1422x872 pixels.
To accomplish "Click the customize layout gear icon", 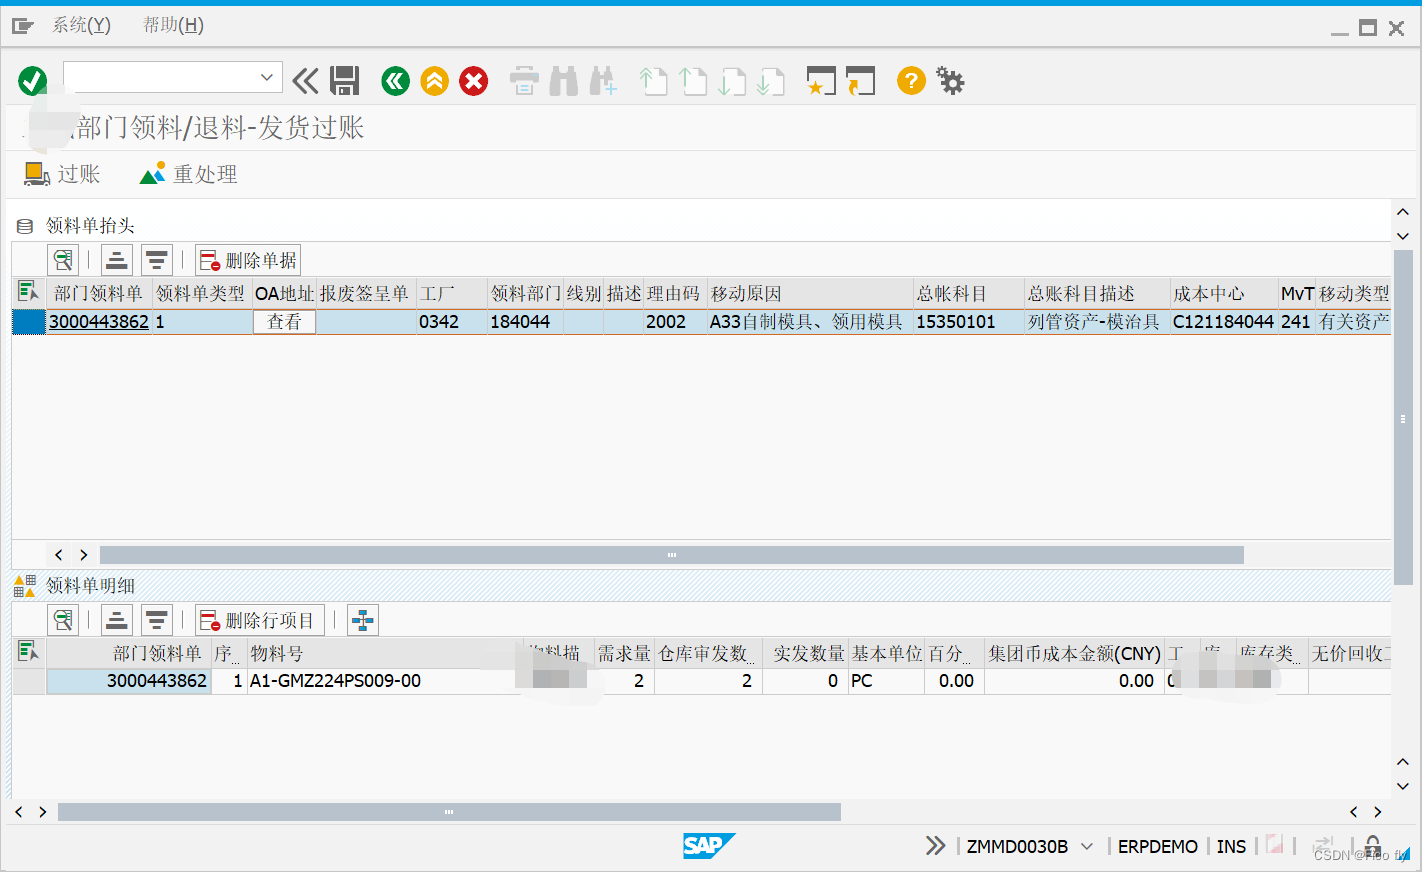I will (950, 80).
